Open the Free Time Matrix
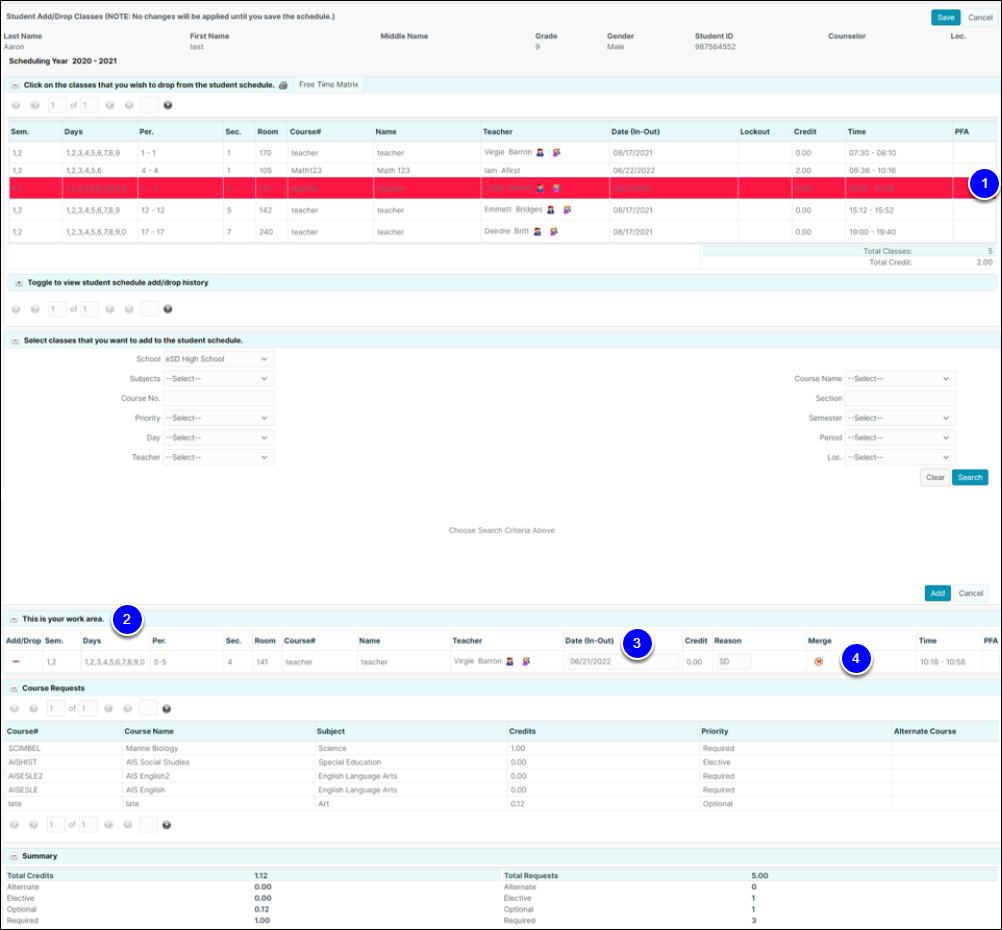 [328, 84]
